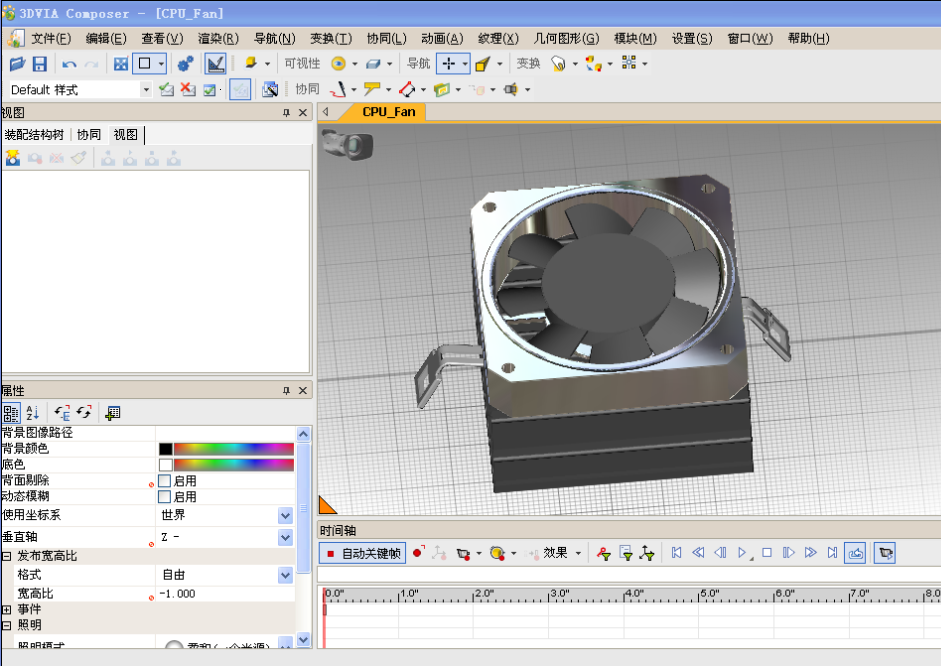Image resolution: width=941 pixels, height=666 pixels.
Task: Expand the 事件 property group
Action: coord(6,609)
